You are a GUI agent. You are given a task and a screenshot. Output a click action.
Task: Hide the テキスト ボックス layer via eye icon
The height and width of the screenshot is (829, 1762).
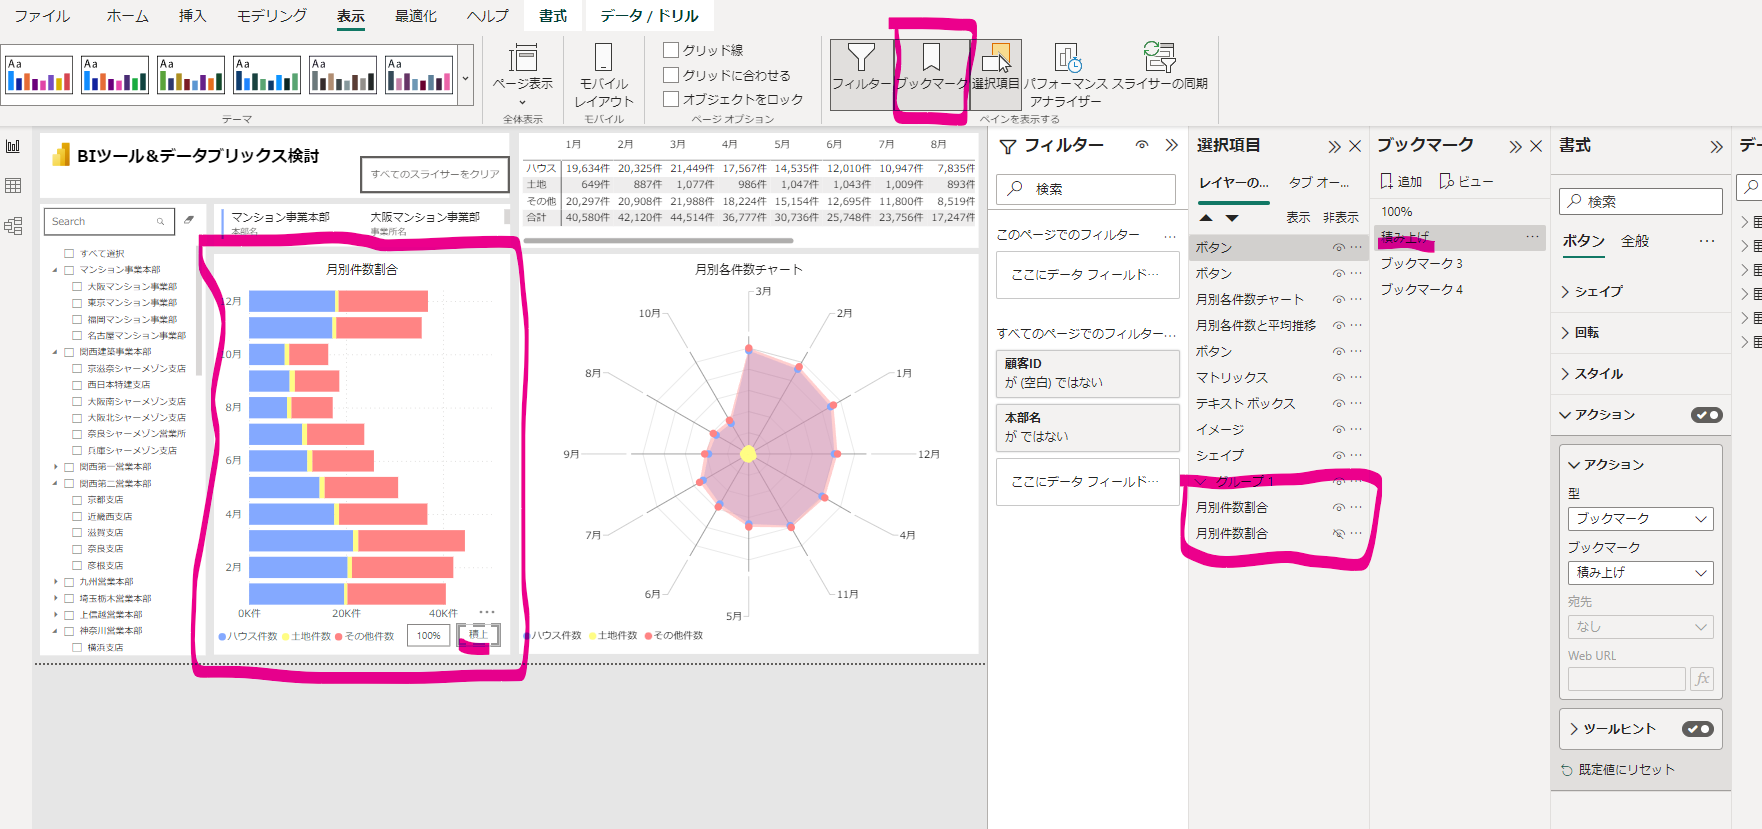pyautogui.click(x=1338, y=403)
